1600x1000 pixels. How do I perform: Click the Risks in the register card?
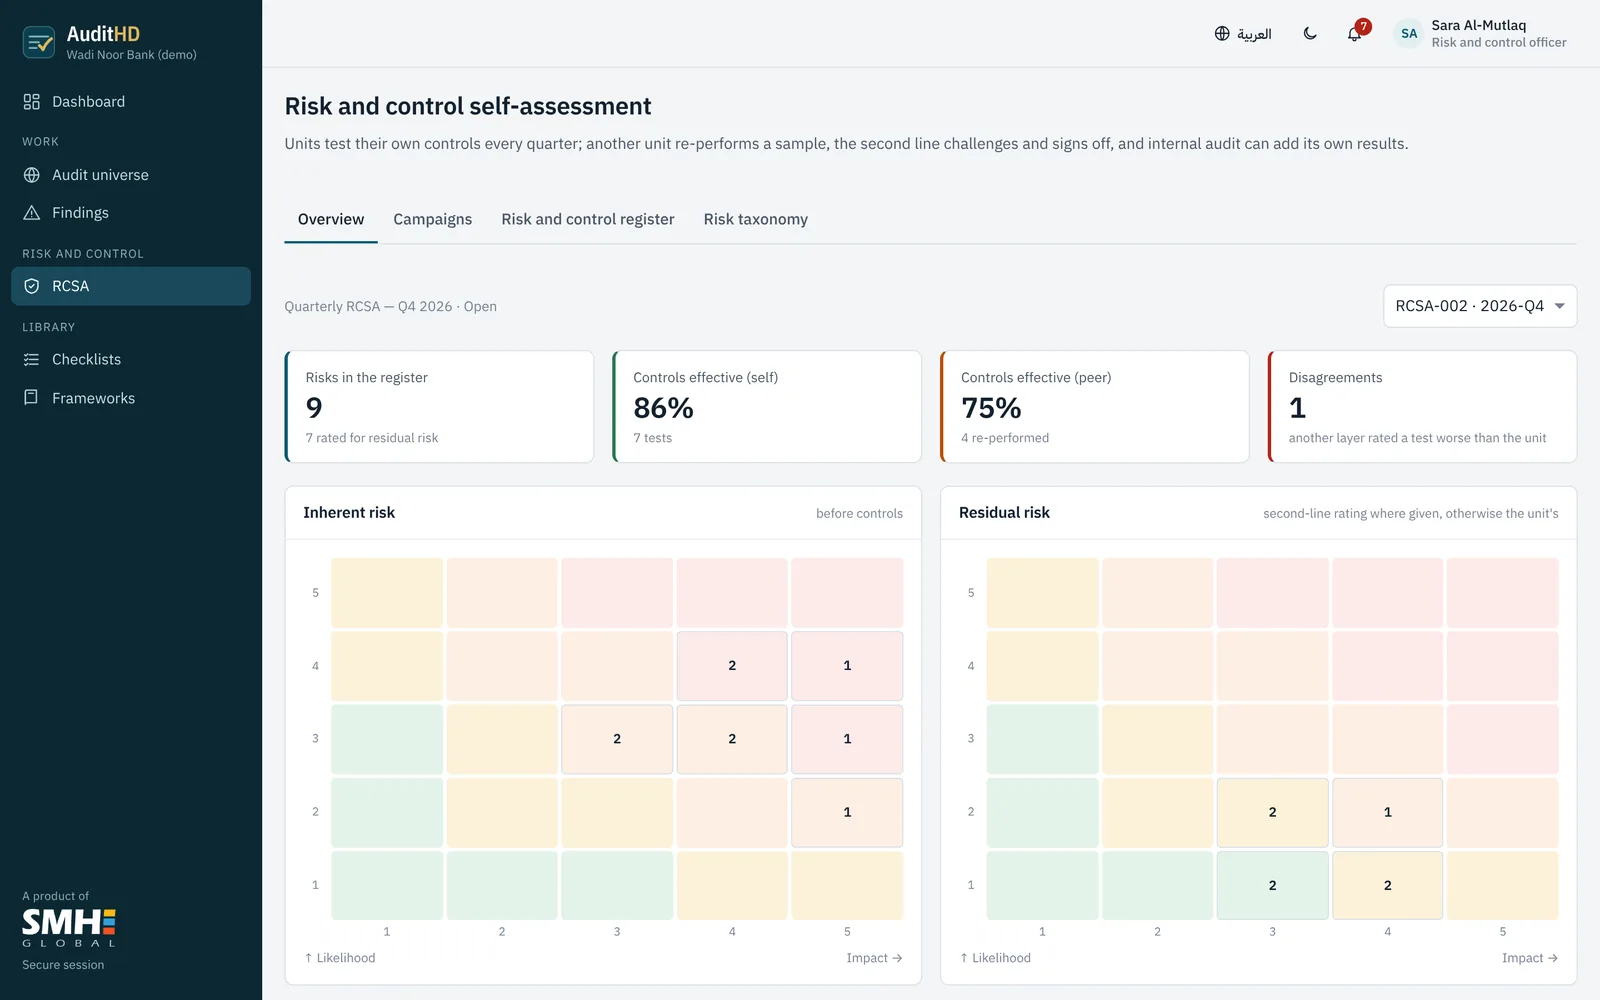pyautogui.click(x=439, y=407)
